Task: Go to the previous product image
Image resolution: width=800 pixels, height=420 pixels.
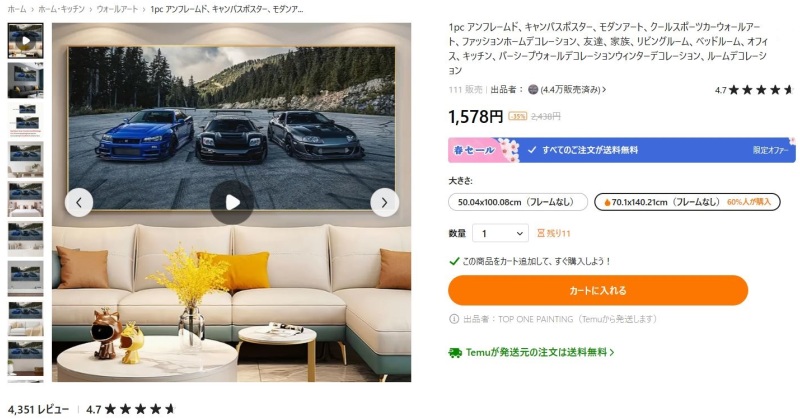Action: point(79,203)
